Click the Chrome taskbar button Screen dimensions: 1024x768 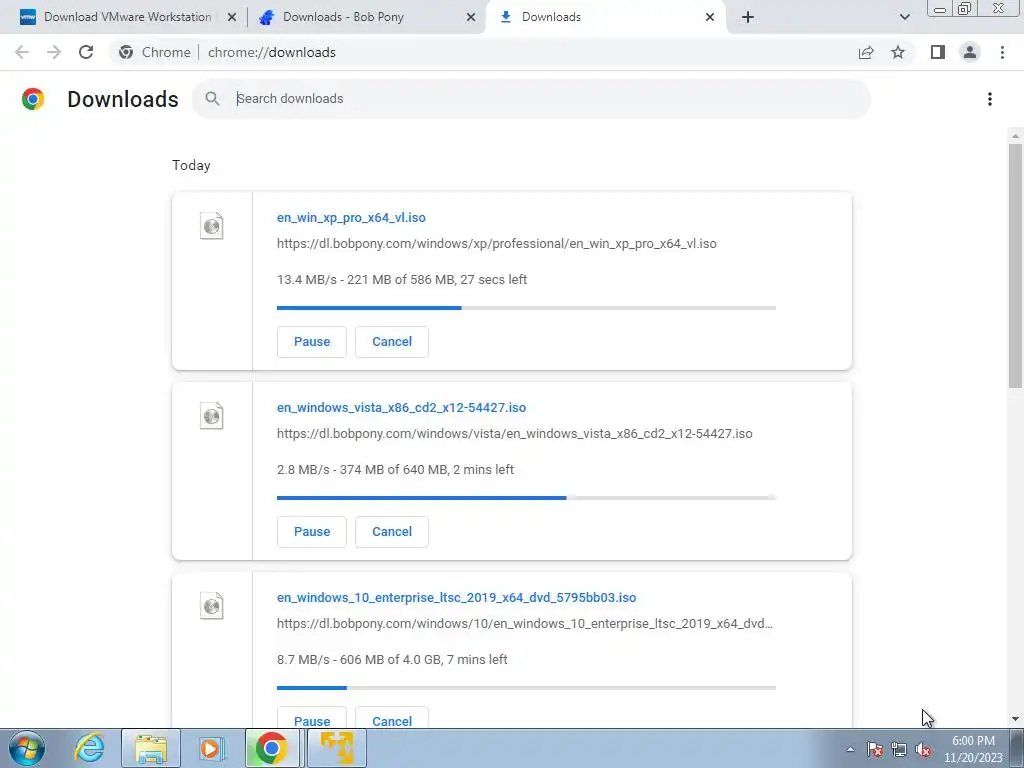click(272, 748)
